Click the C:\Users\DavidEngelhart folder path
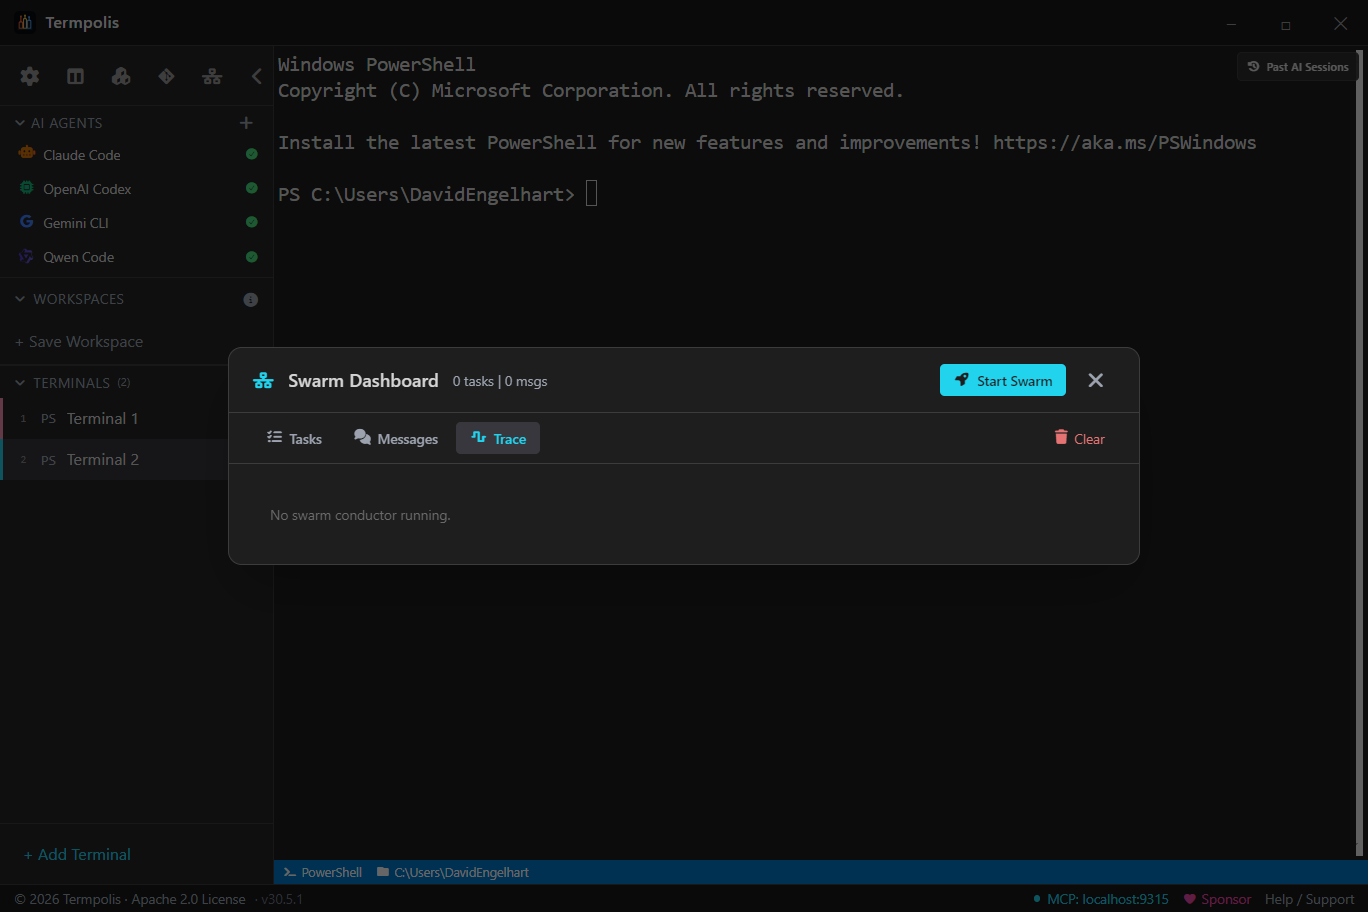The width and height of the screenshot is (1368, 912). click(x=453, y=872)
